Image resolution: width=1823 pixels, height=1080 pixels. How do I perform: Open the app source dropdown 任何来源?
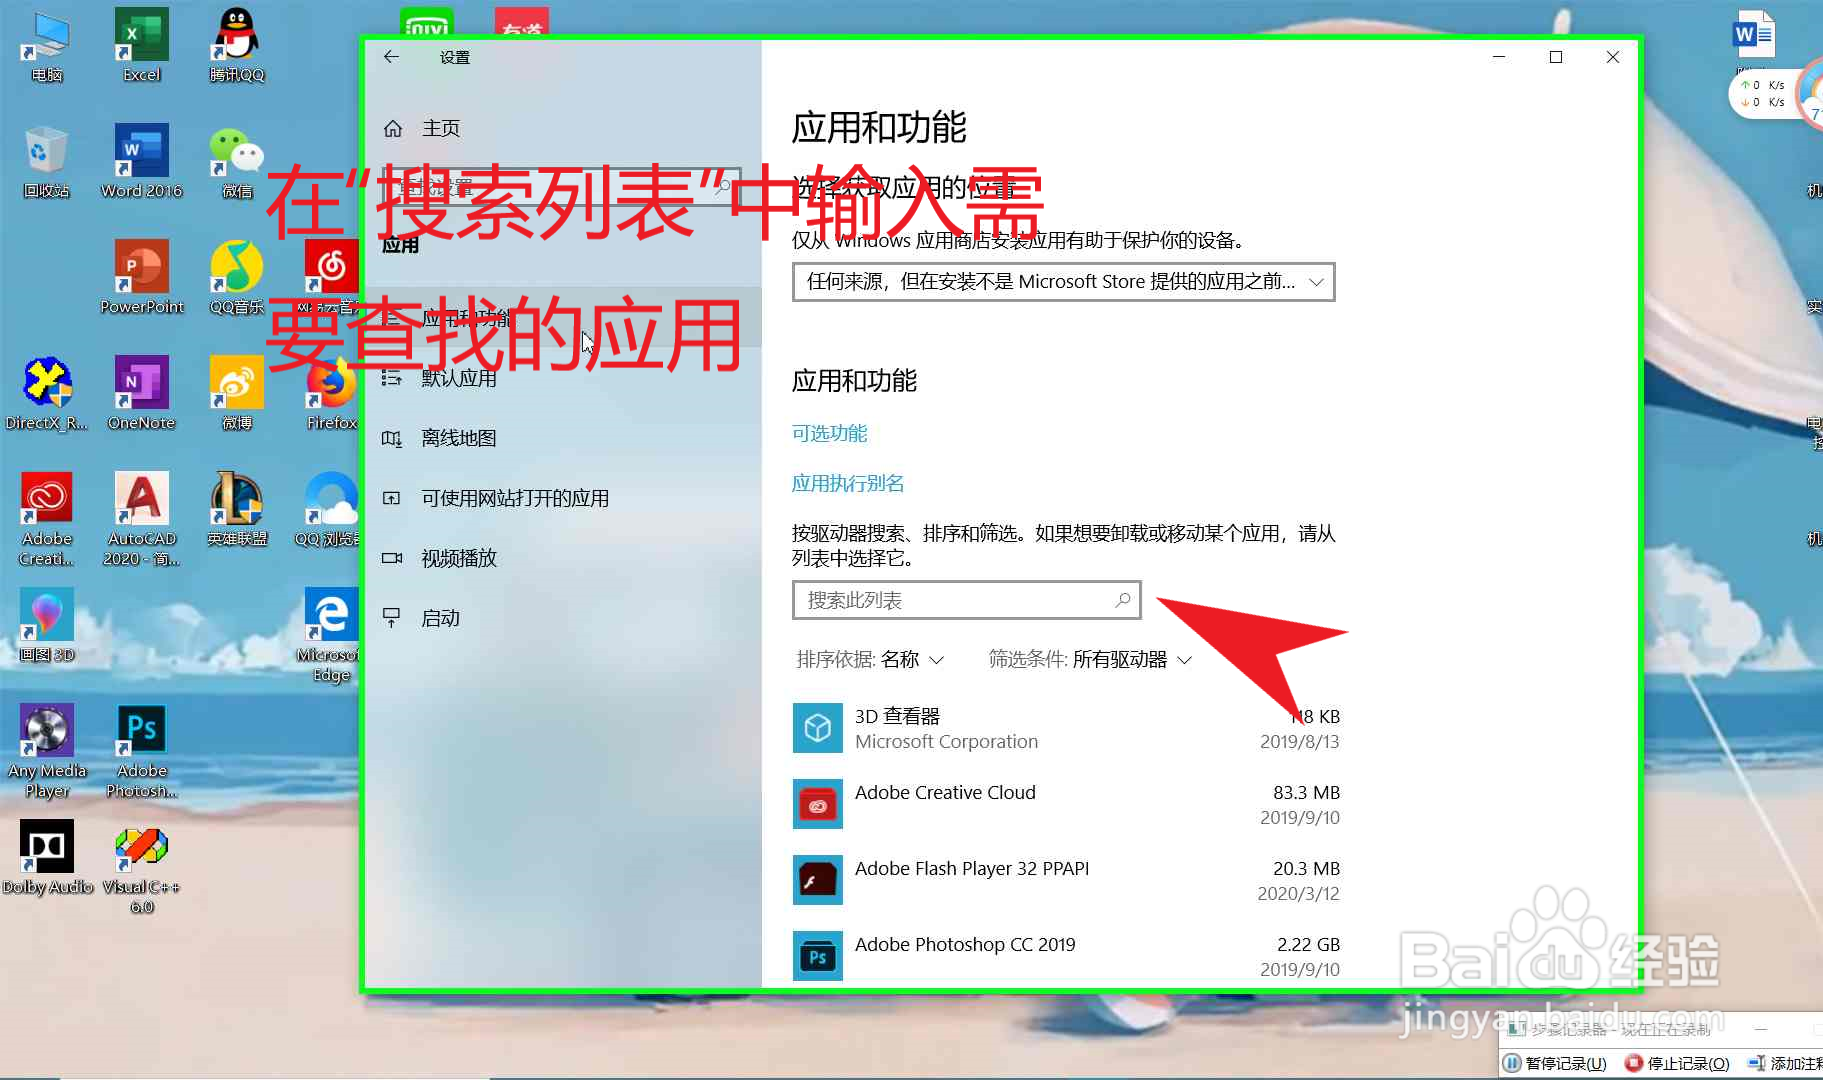1064,282
